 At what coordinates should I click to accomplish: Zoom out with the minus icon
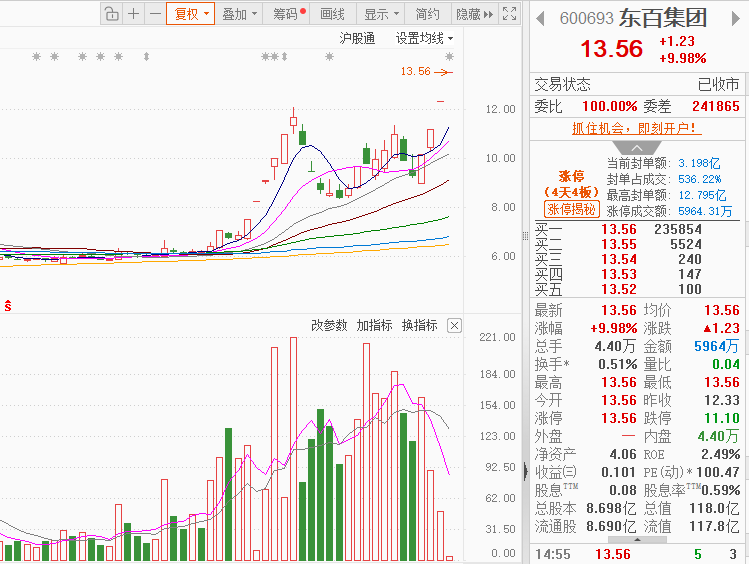click(x=155, y=14)
